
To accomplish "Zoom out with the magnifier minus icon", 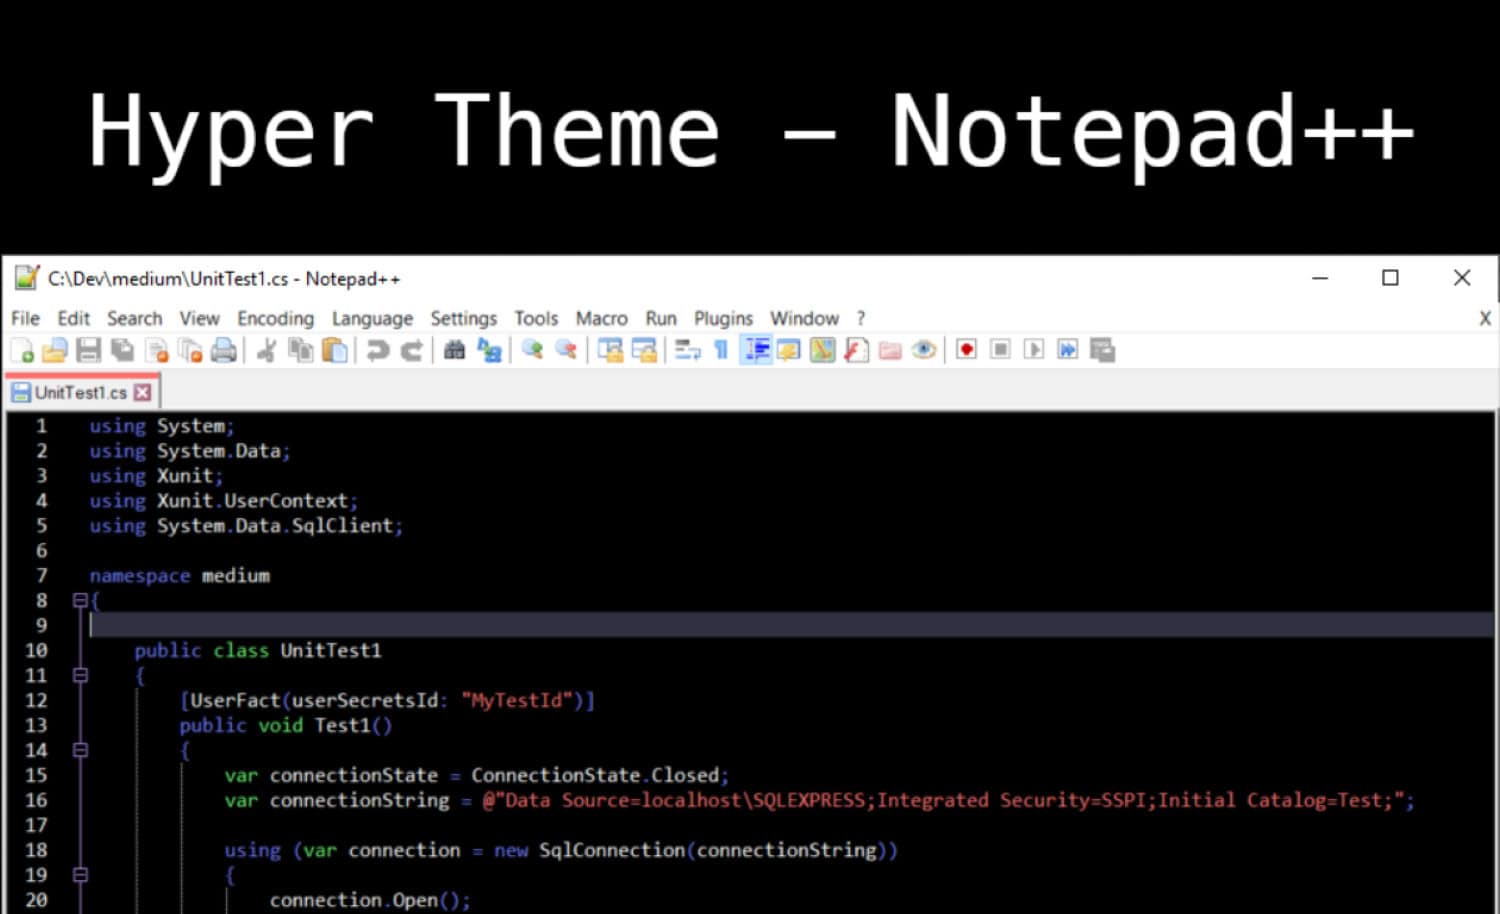I will pos(566,350).
